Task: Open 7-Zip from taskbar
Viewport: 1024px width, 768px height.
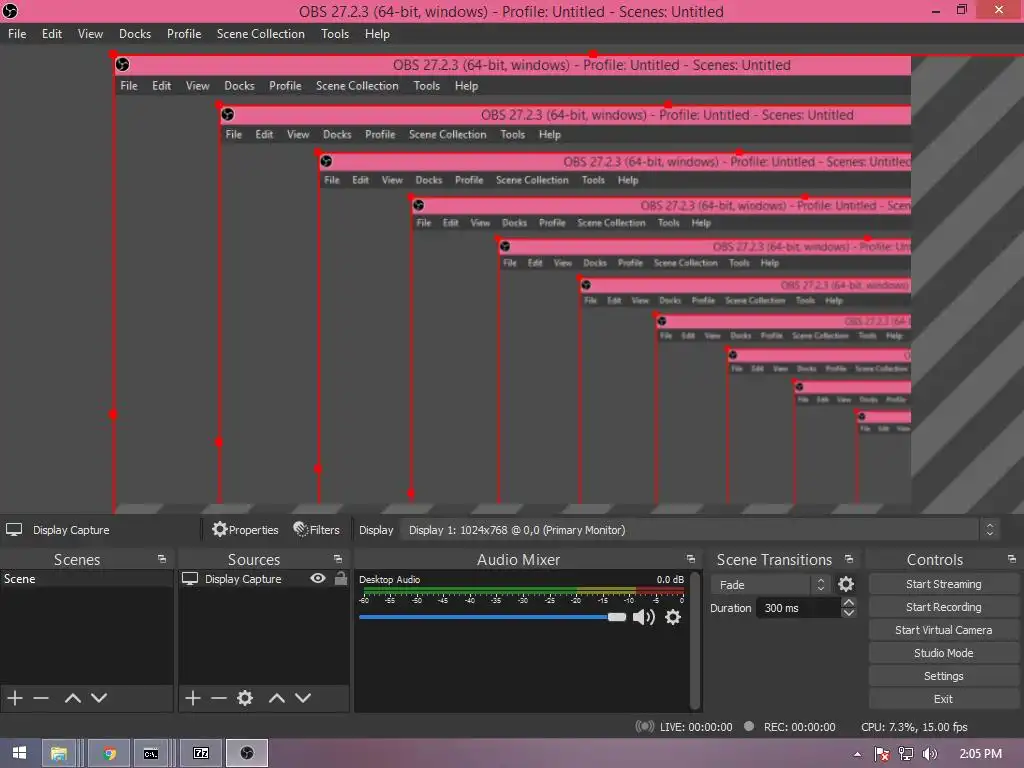Action: [201, 753]
